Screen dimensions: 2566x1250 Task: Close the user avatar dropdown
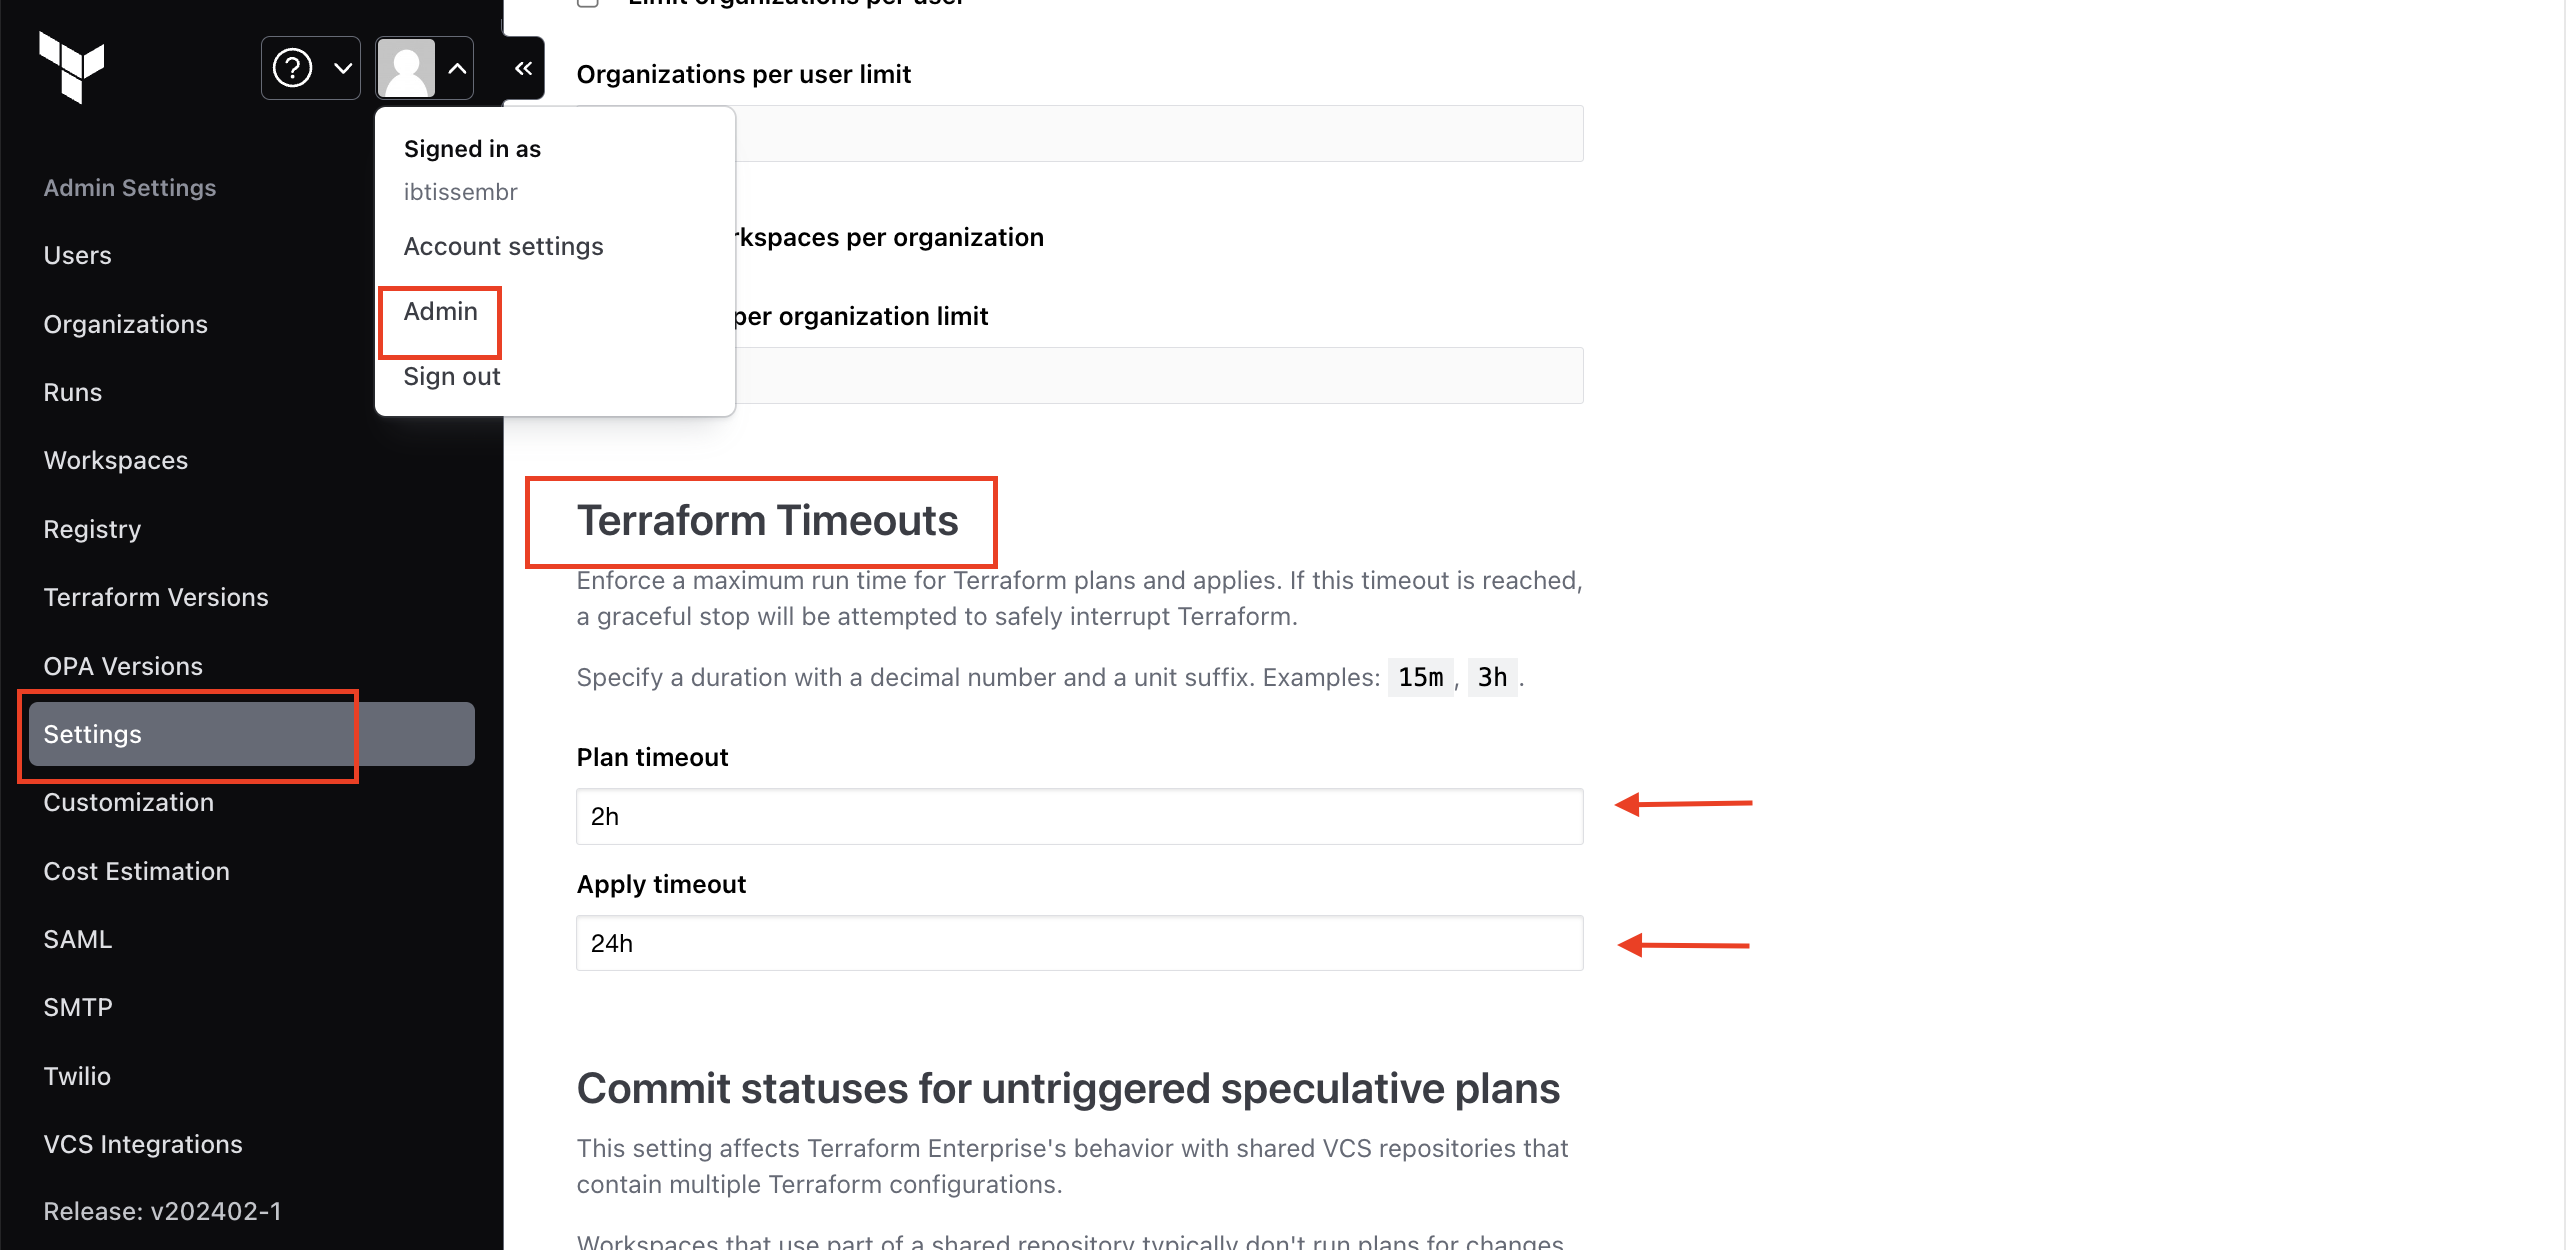click(x=424, y=68)
